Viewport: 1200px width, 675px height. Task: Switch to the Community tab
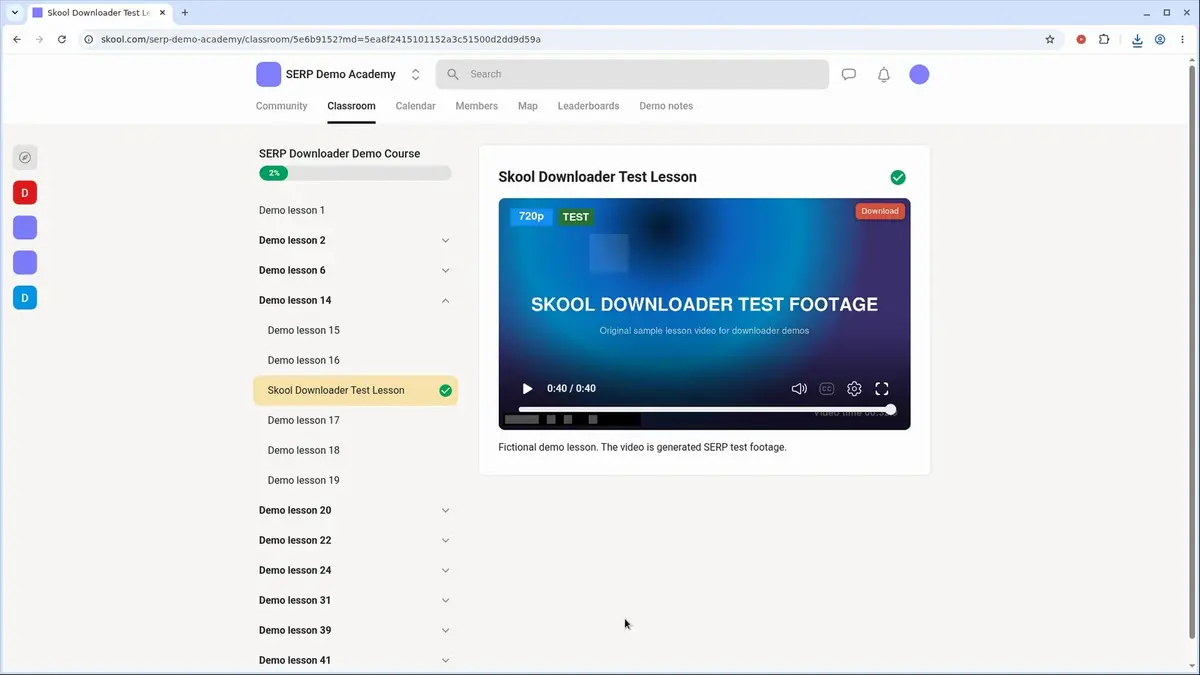[x=282, y=106]
